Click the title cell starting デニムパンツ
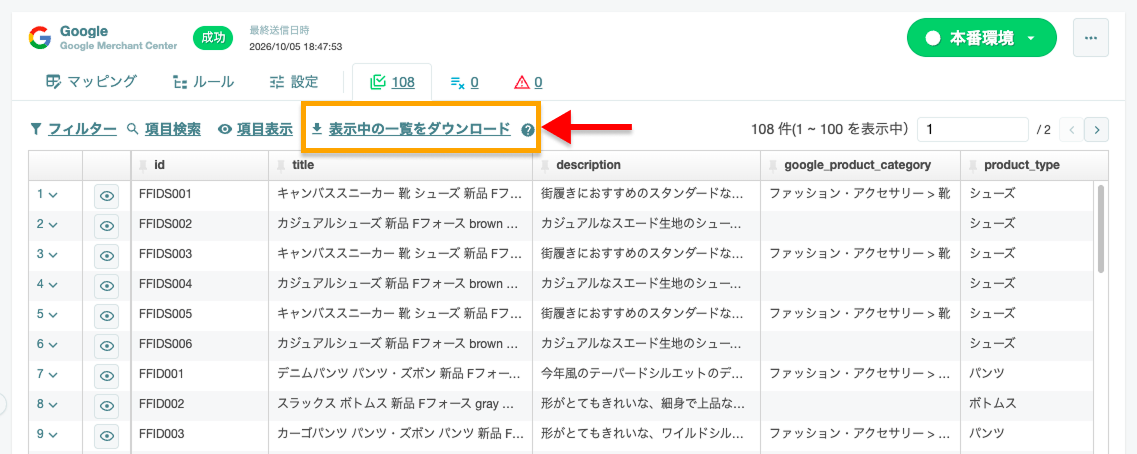1137x454 pixels. [x=400, y=374]
